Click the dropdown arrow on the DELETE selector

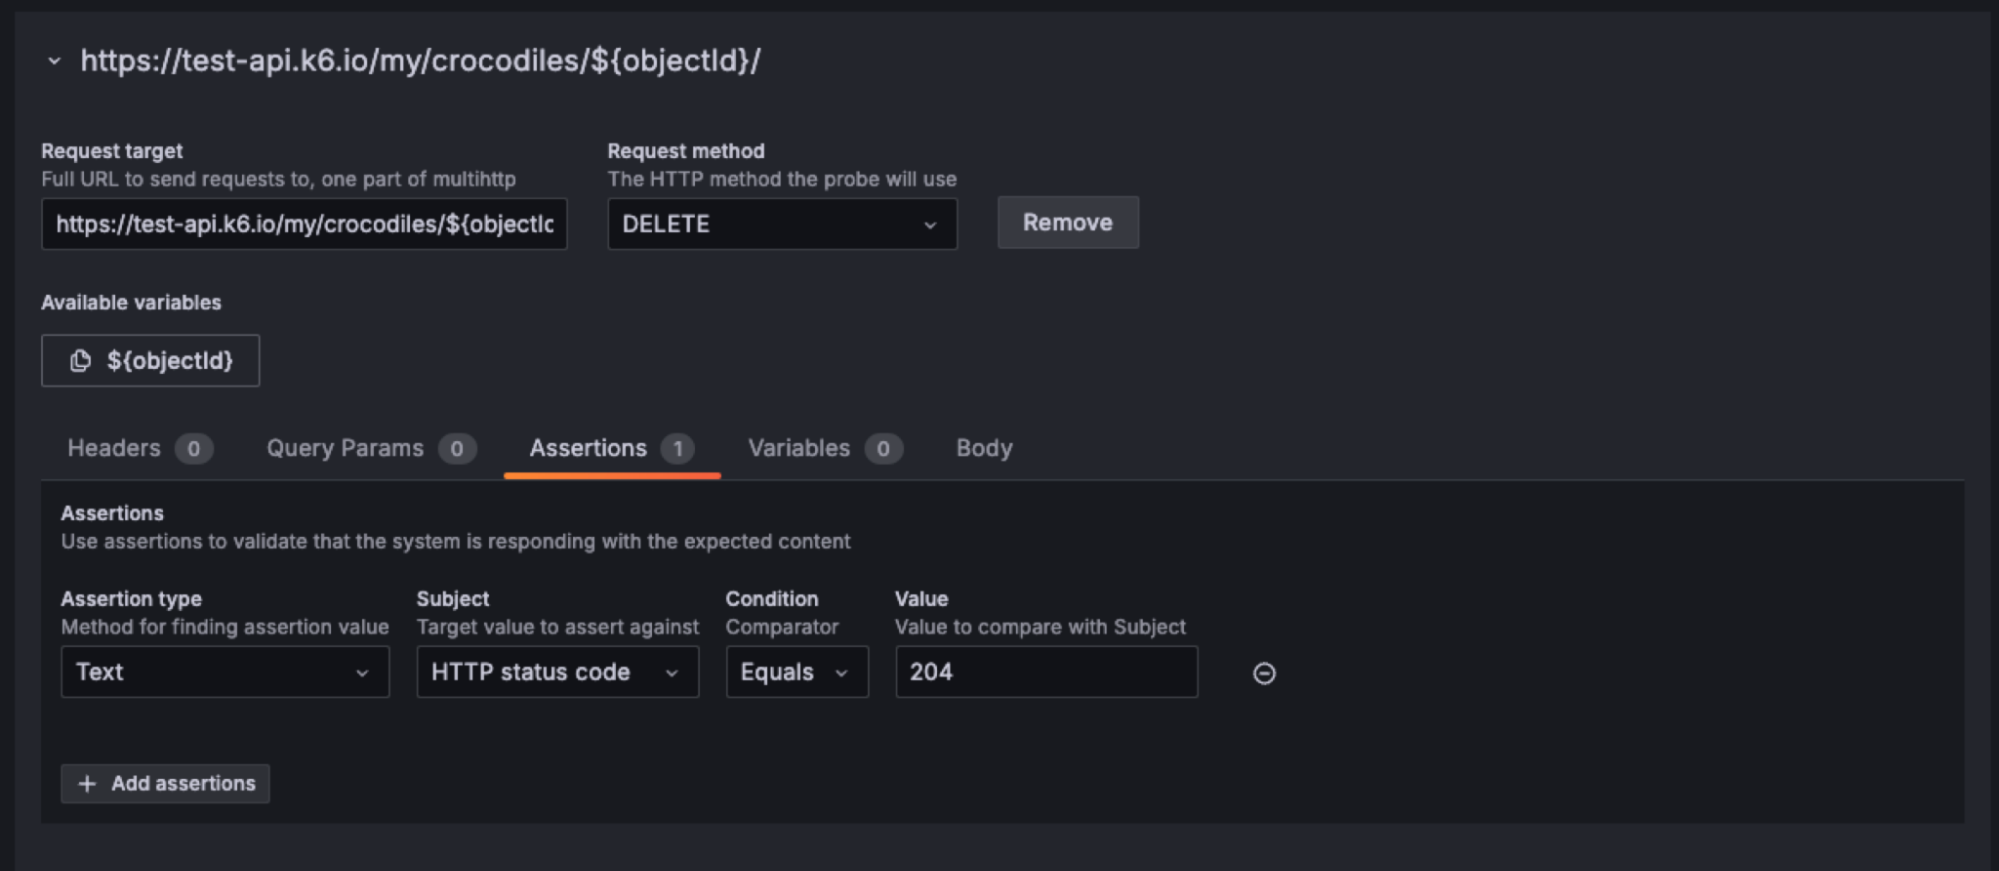(x=932, y=224)
